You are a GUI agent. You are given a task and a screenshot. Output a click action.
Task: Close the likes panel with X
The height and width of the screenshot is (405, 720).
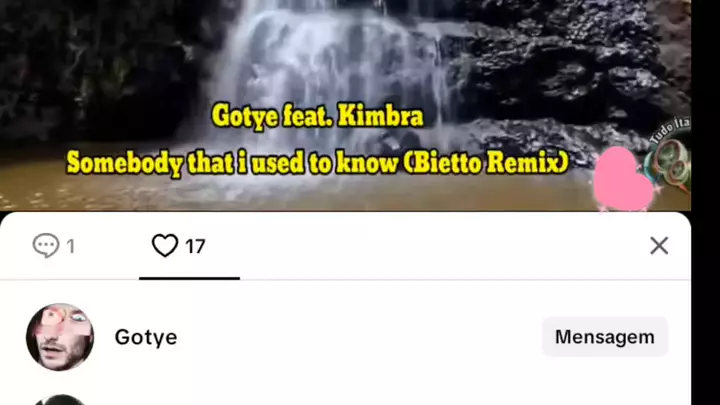click(x=659, y=246)
